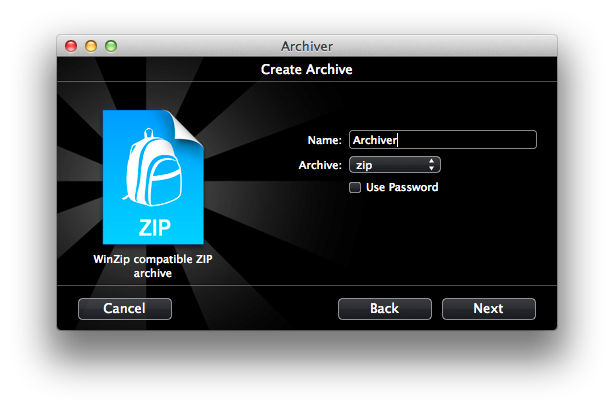Proceed with the Next button

click(x=488, y=309)
